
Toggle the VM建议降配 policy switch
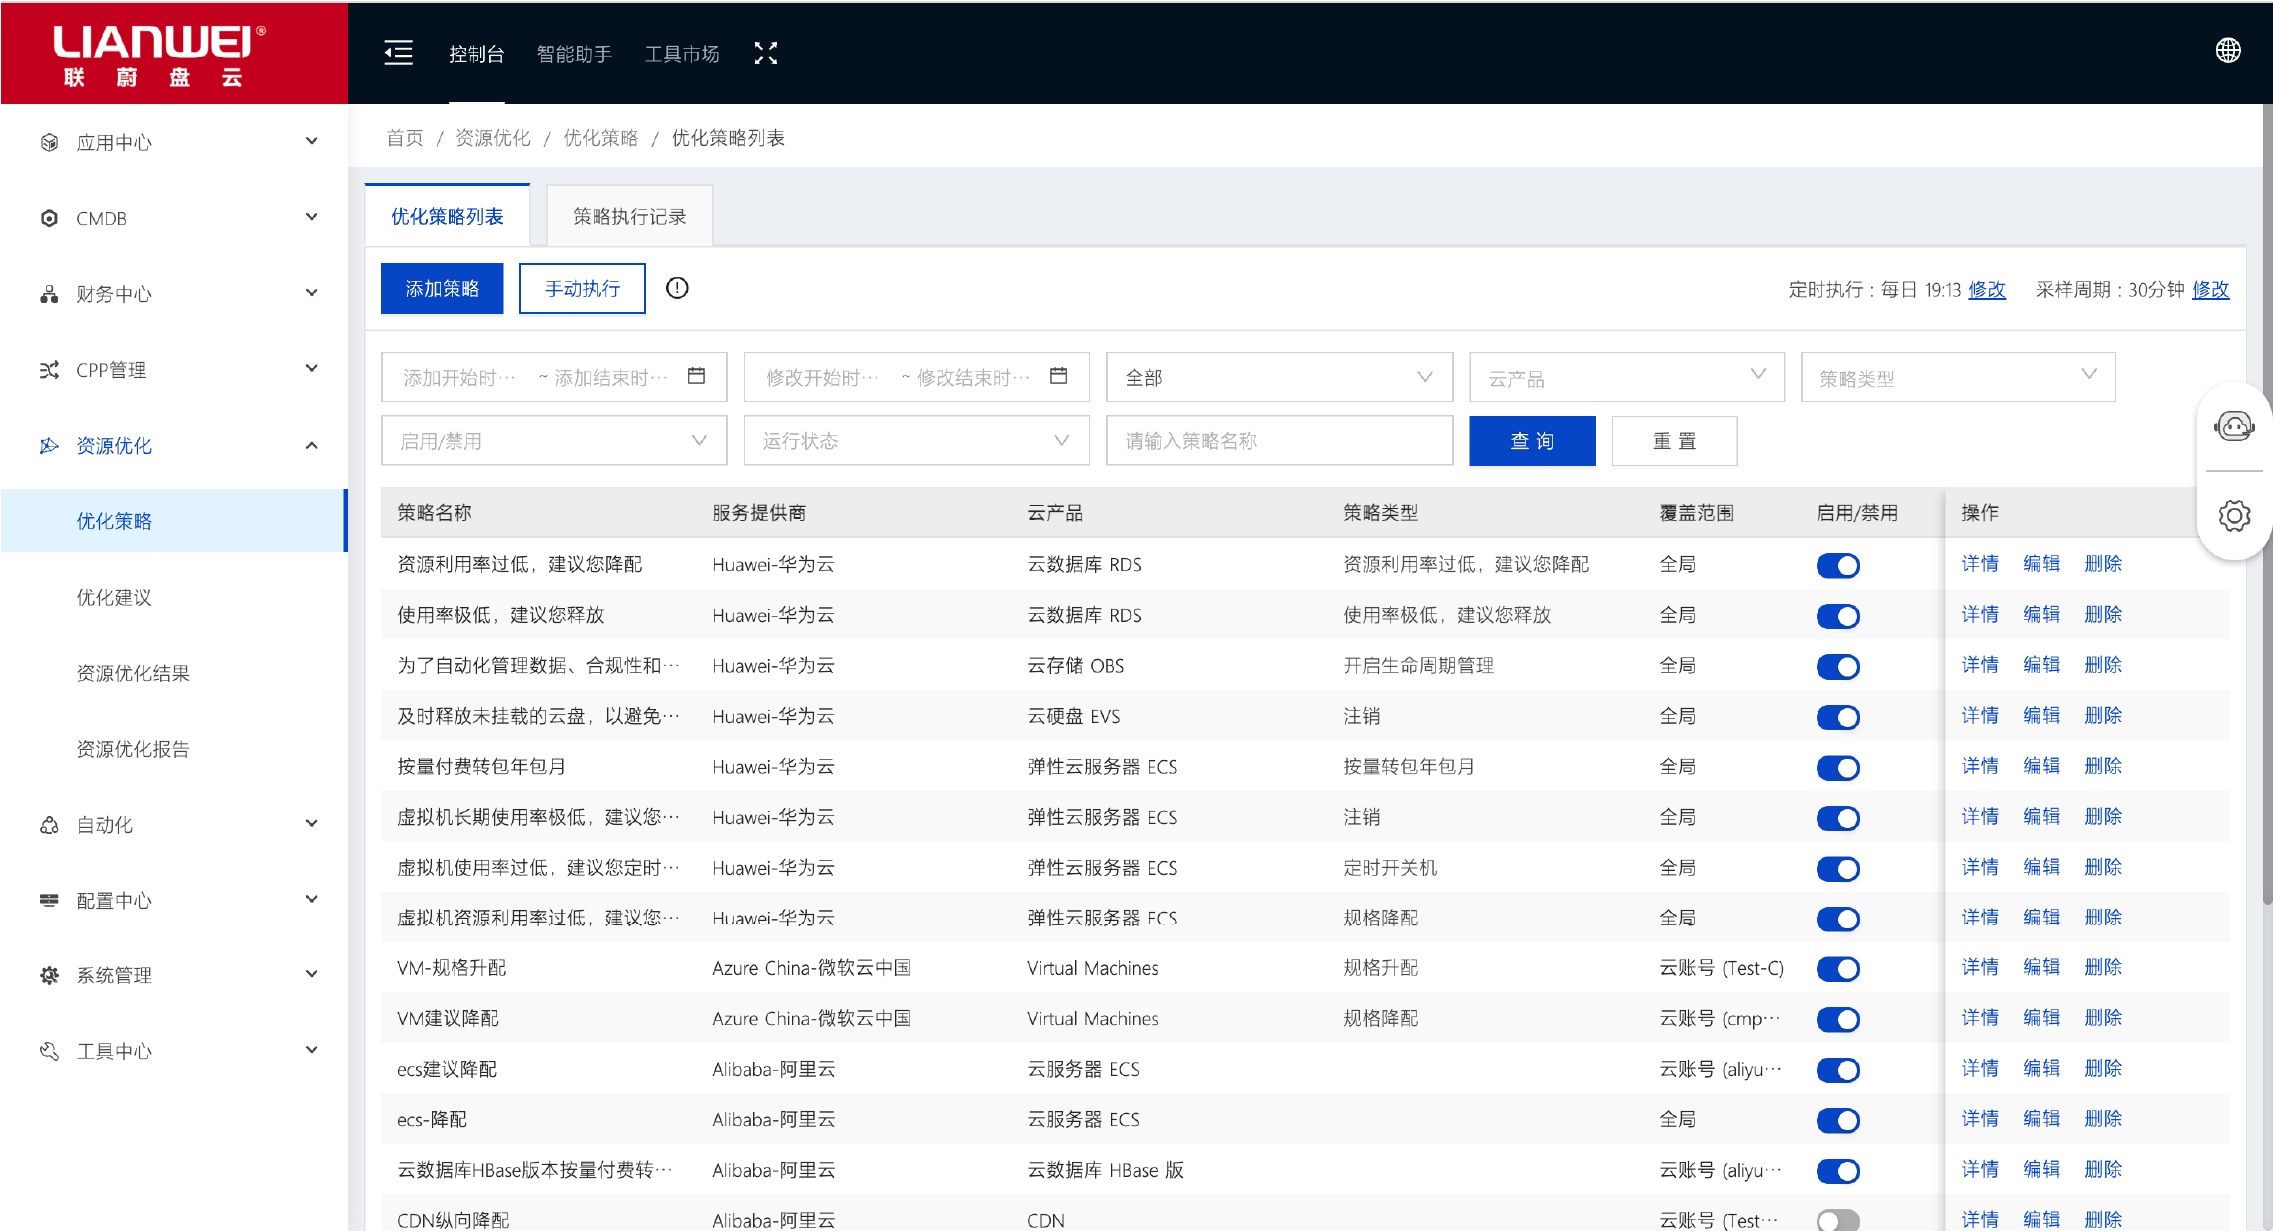[1838, 1019]
